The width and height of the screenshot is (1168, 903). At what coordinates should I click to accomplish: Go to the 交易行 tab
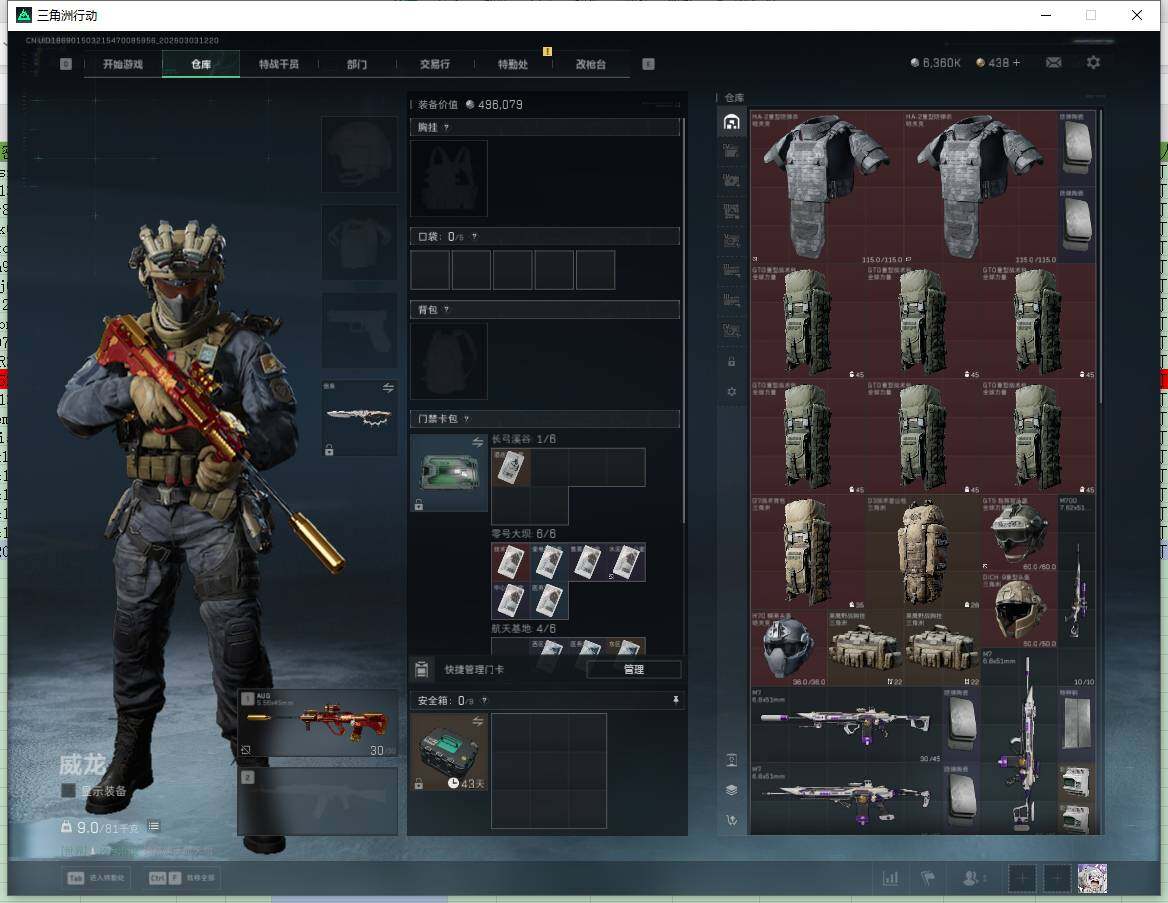[x=435, y=64]
